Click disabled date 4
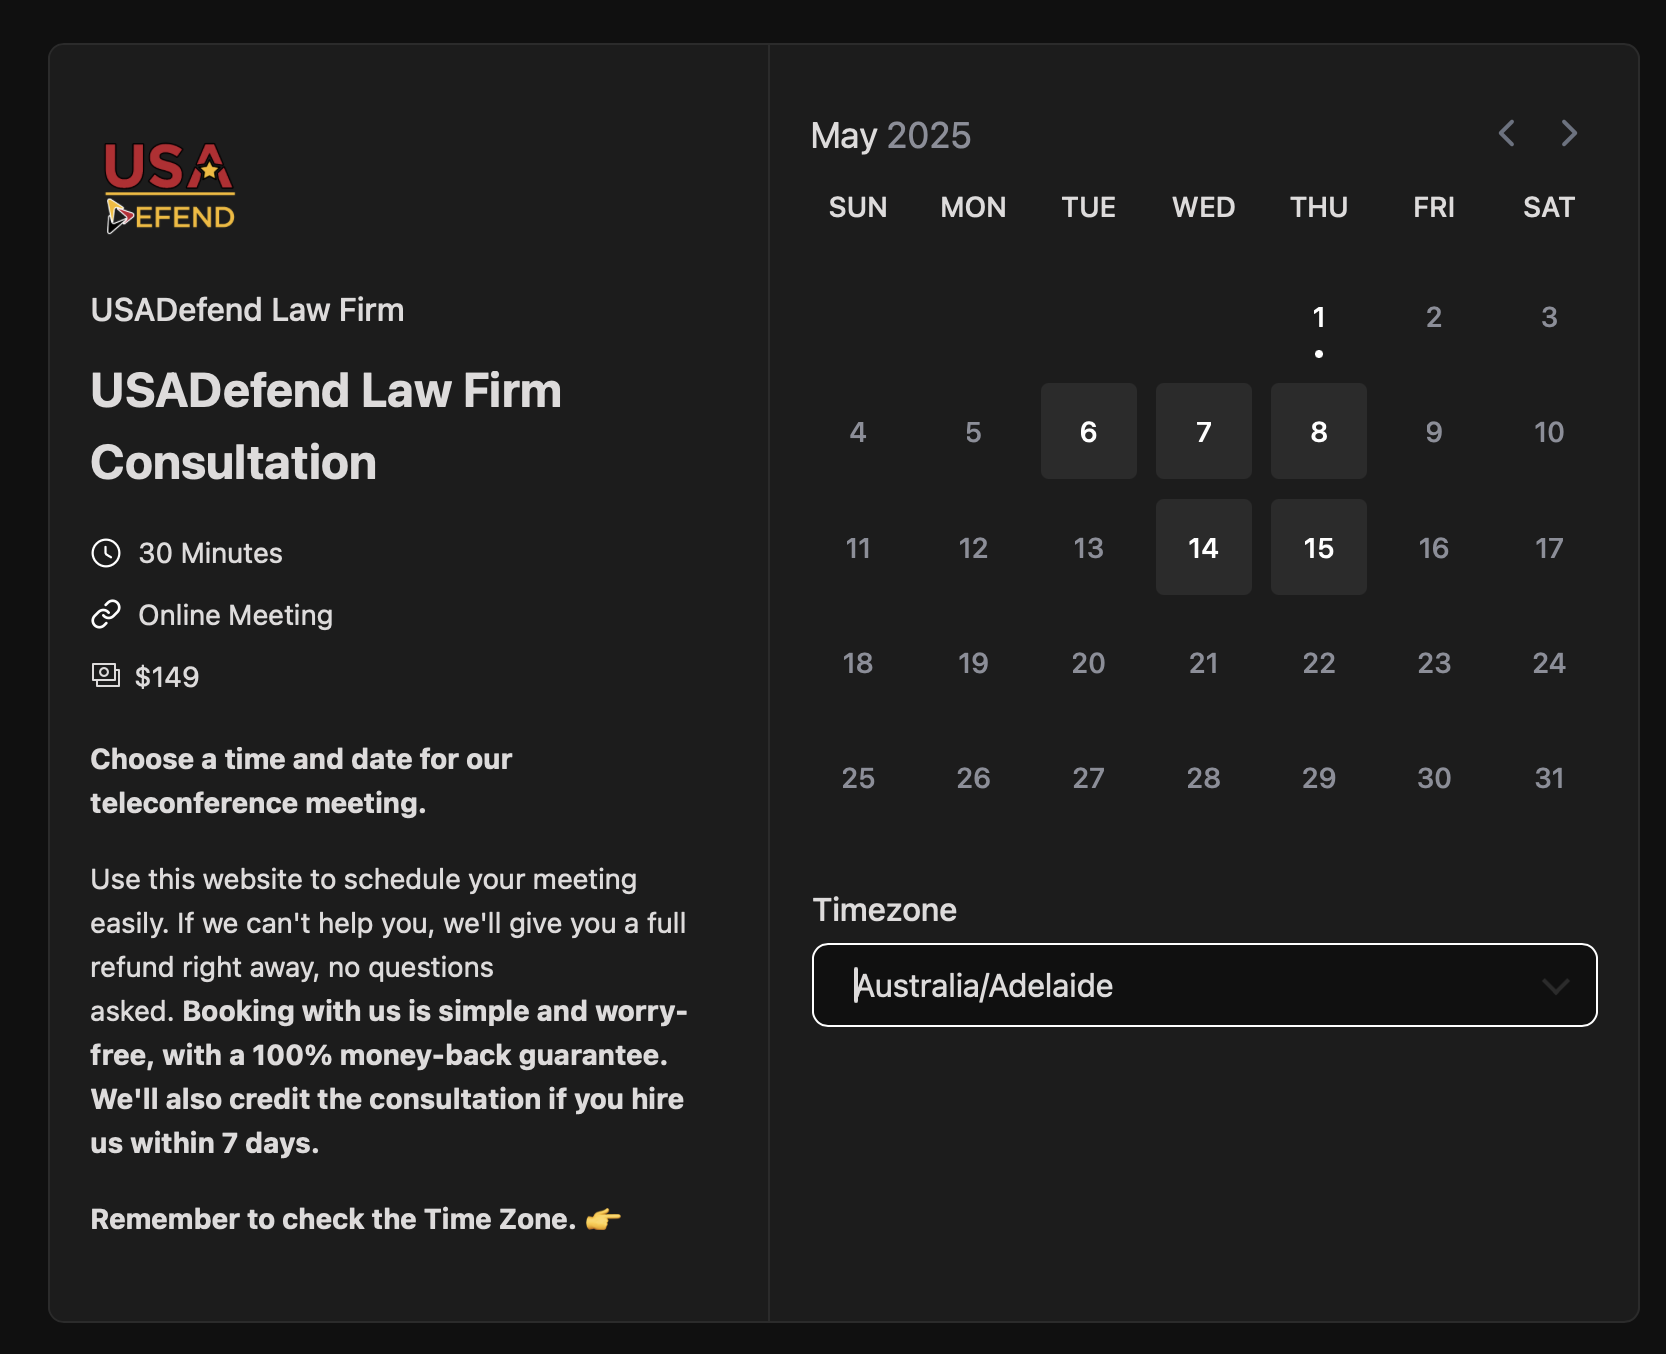Image resolution: width=1666 pixels, height=1354 pixels. 858,431
